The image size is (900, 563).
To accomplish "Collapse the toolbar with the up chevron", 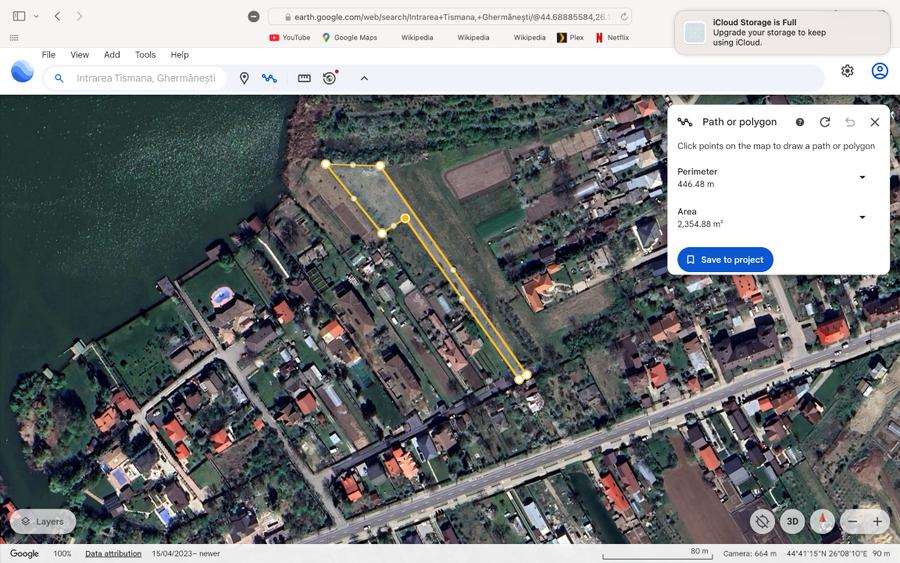I will pyautogui.click(x=364, y=78).
